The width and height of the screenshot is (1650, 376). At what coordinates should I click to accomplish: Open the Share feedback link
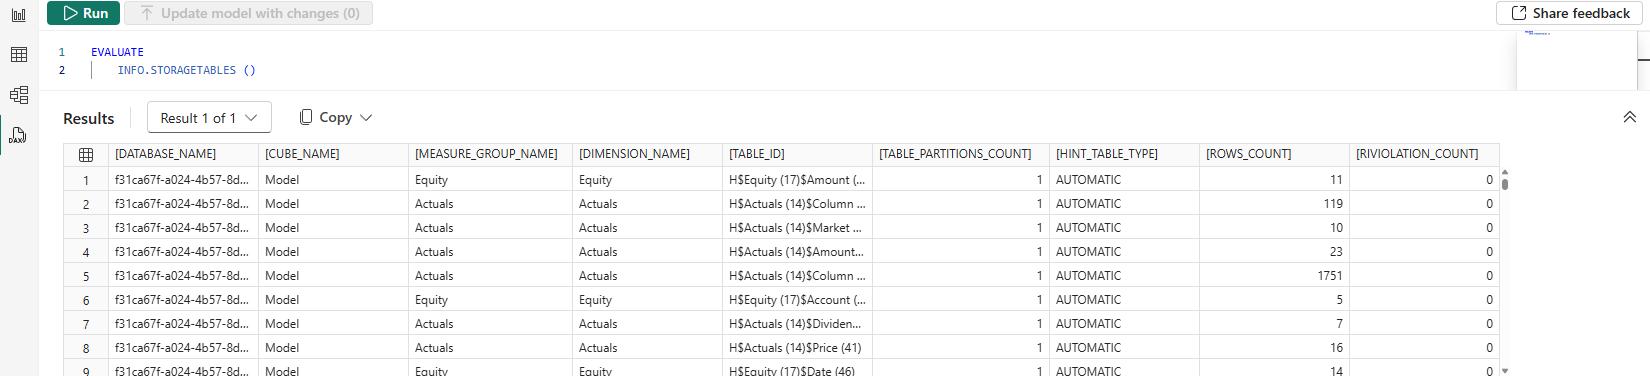tap(1570, 13)
